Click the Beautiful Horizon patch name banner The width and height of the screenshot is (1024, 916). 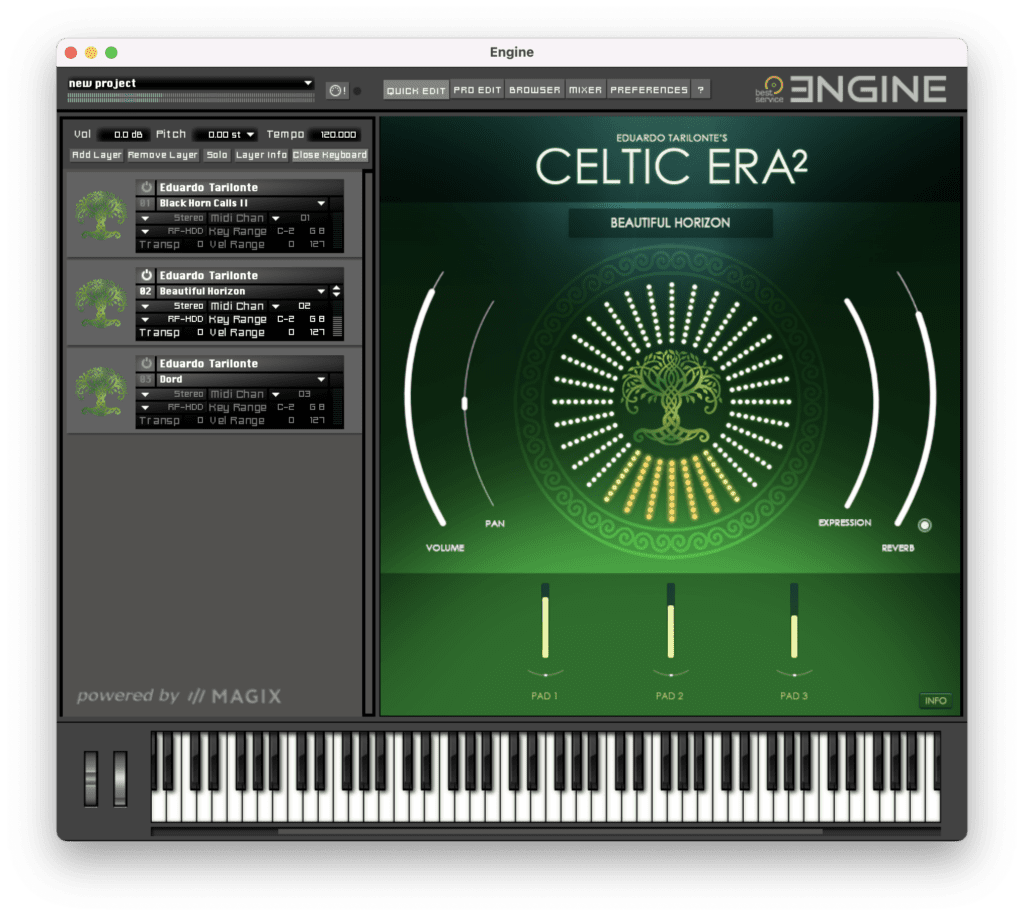click(x=670, y=223)
